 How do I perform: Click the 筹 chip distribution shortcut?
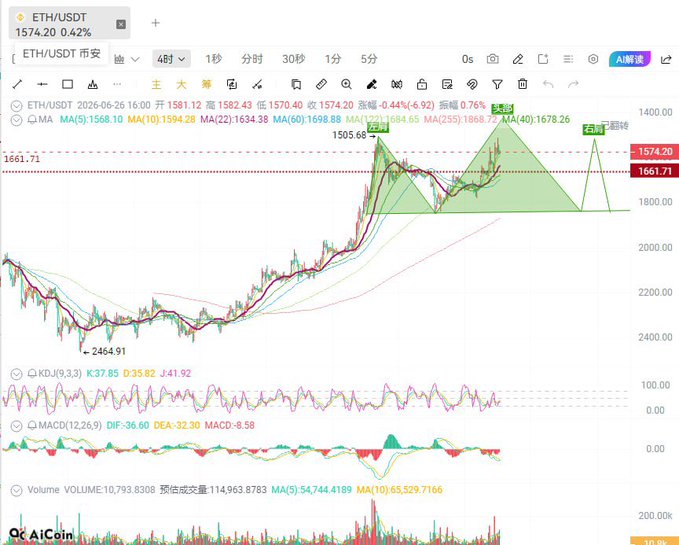(x=207, y=84)
